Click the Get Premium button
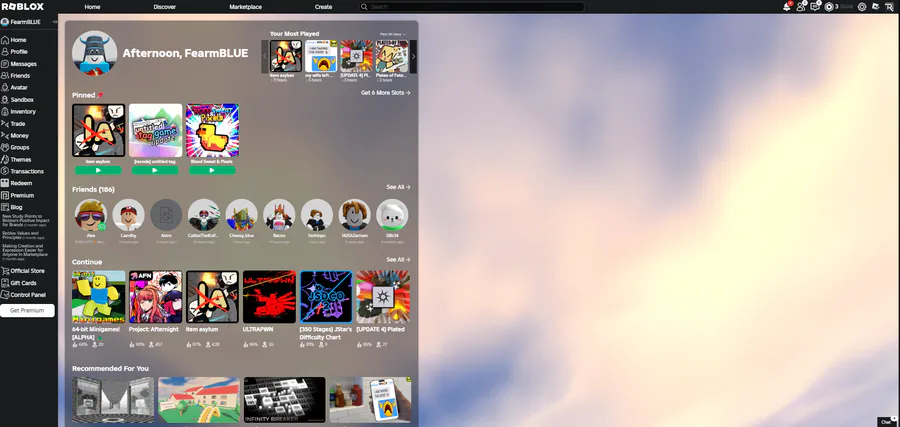The height and width of the screenshot is (427, 900). coord(27,310)
